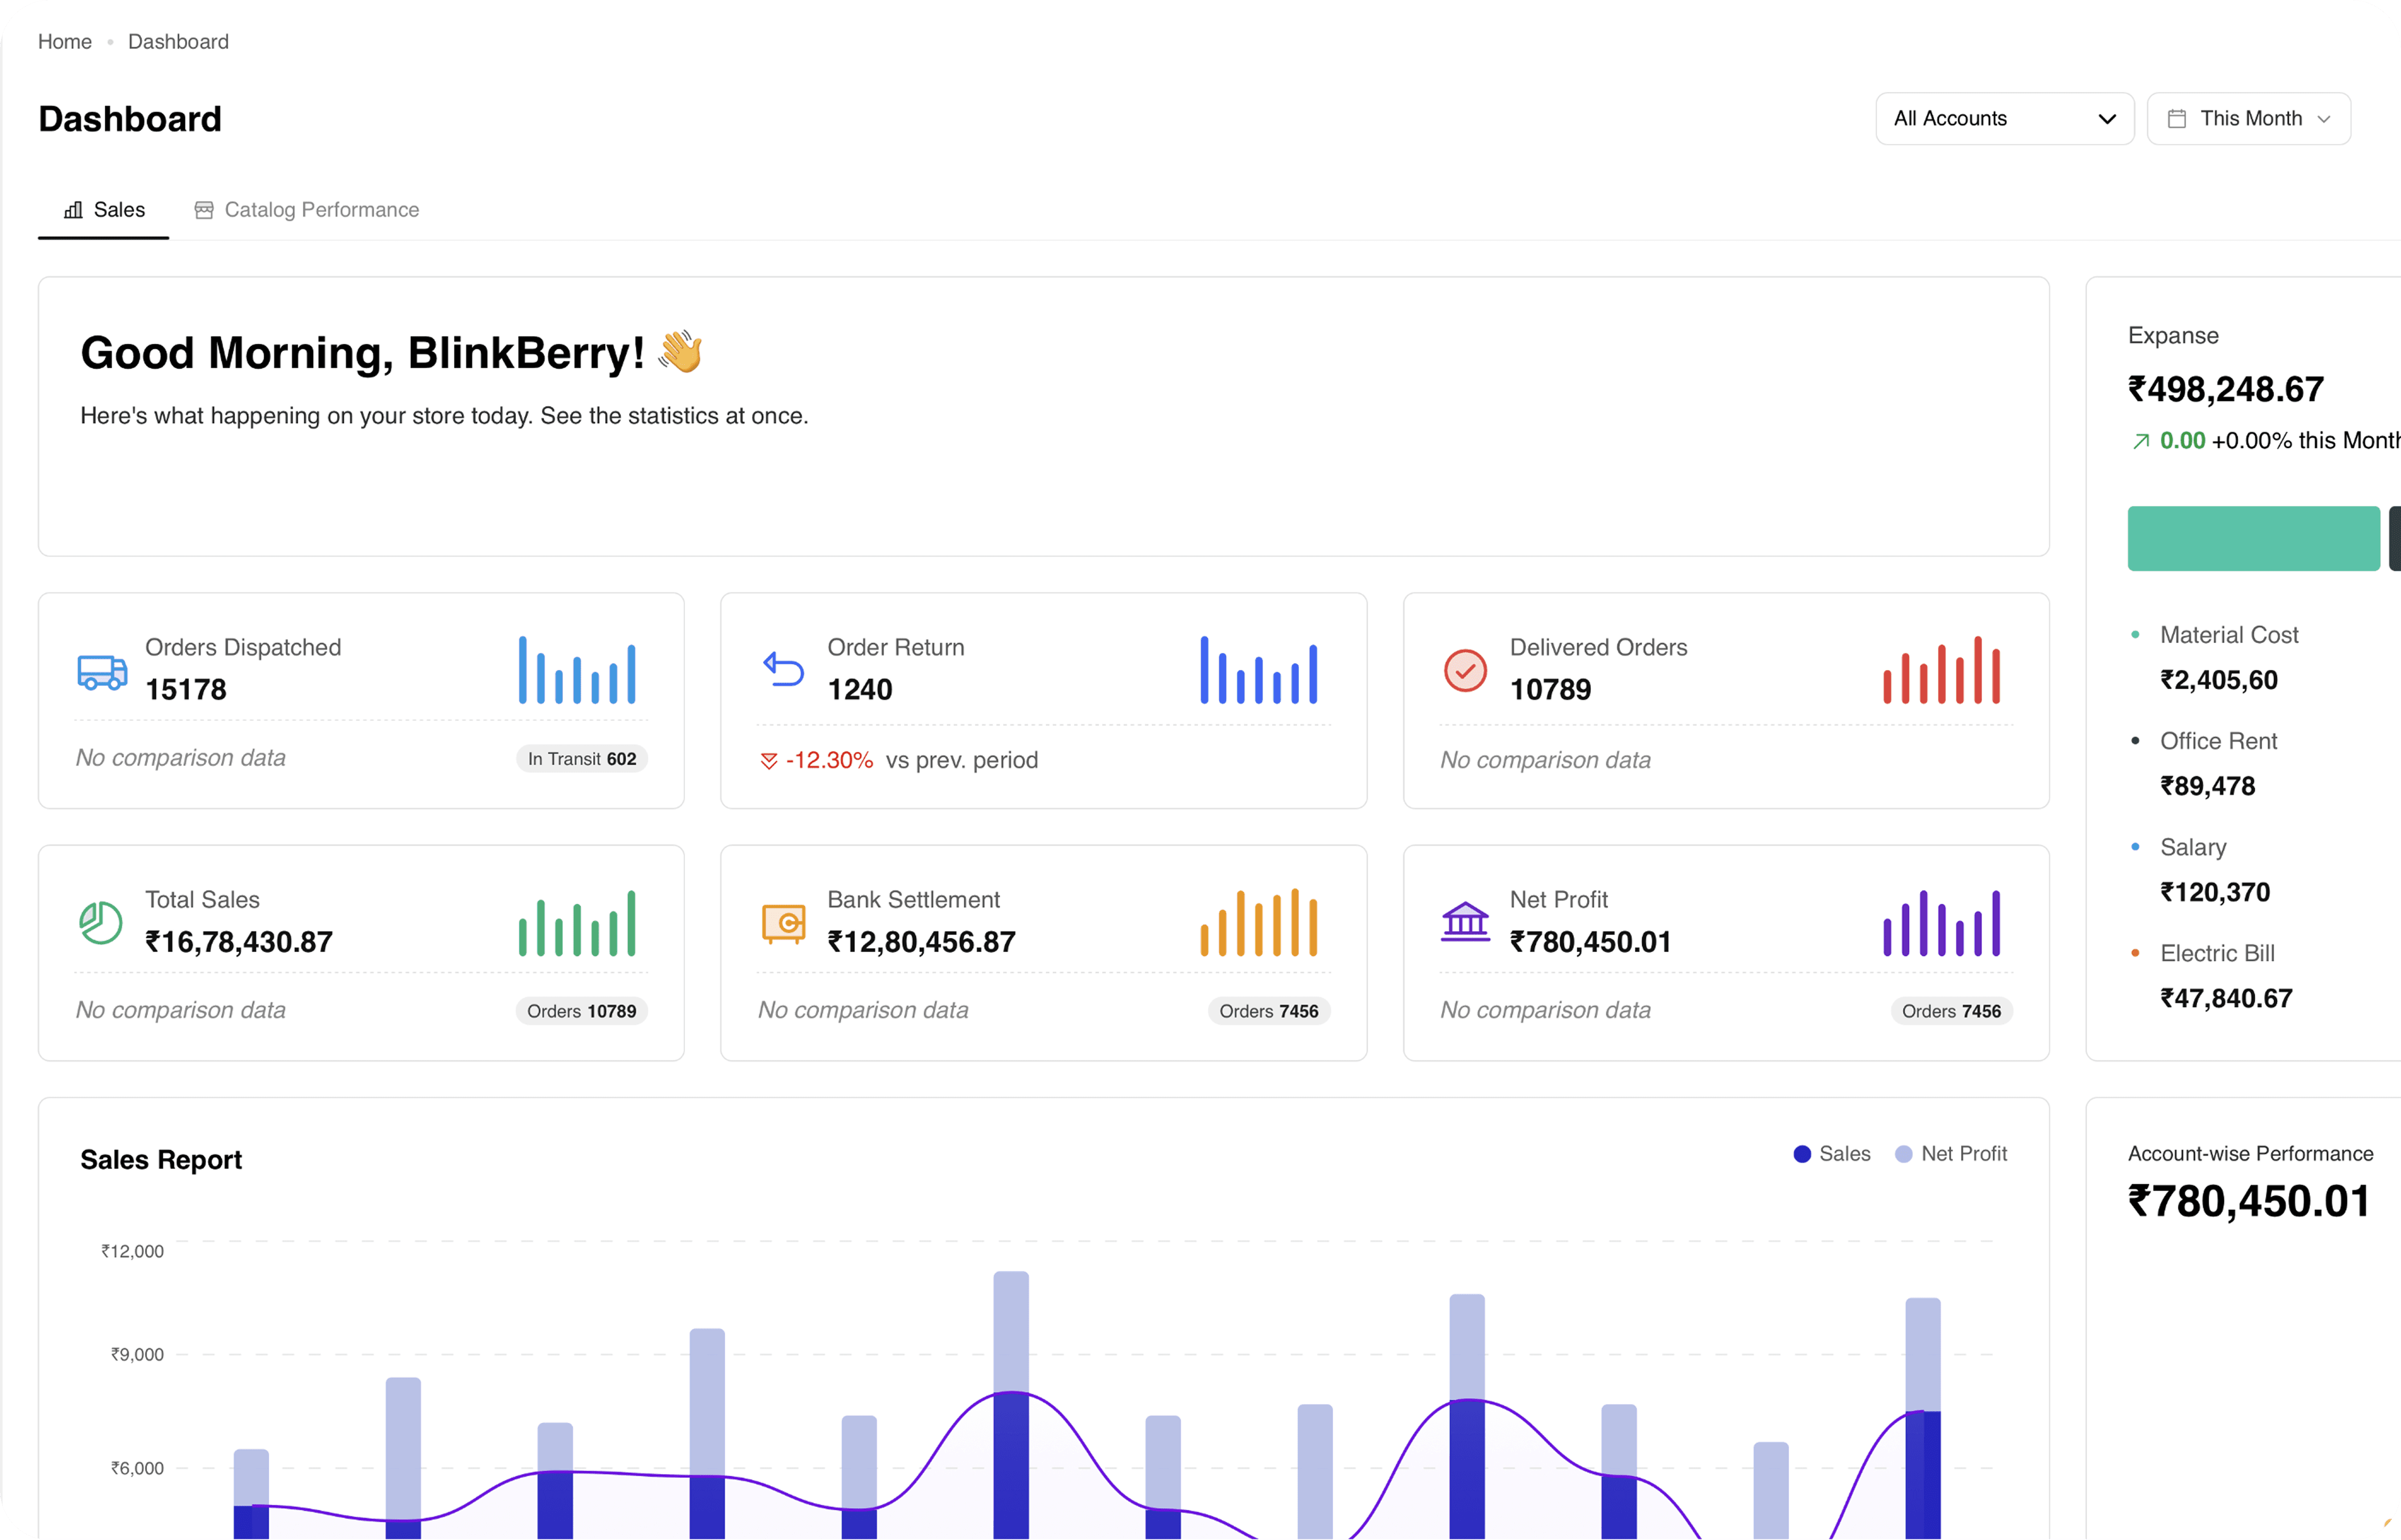Screen dimensions: 2401x1540
Task: Click the Net Profit bank building icon
Action: pyautogui.click(x=1465, y=921)
